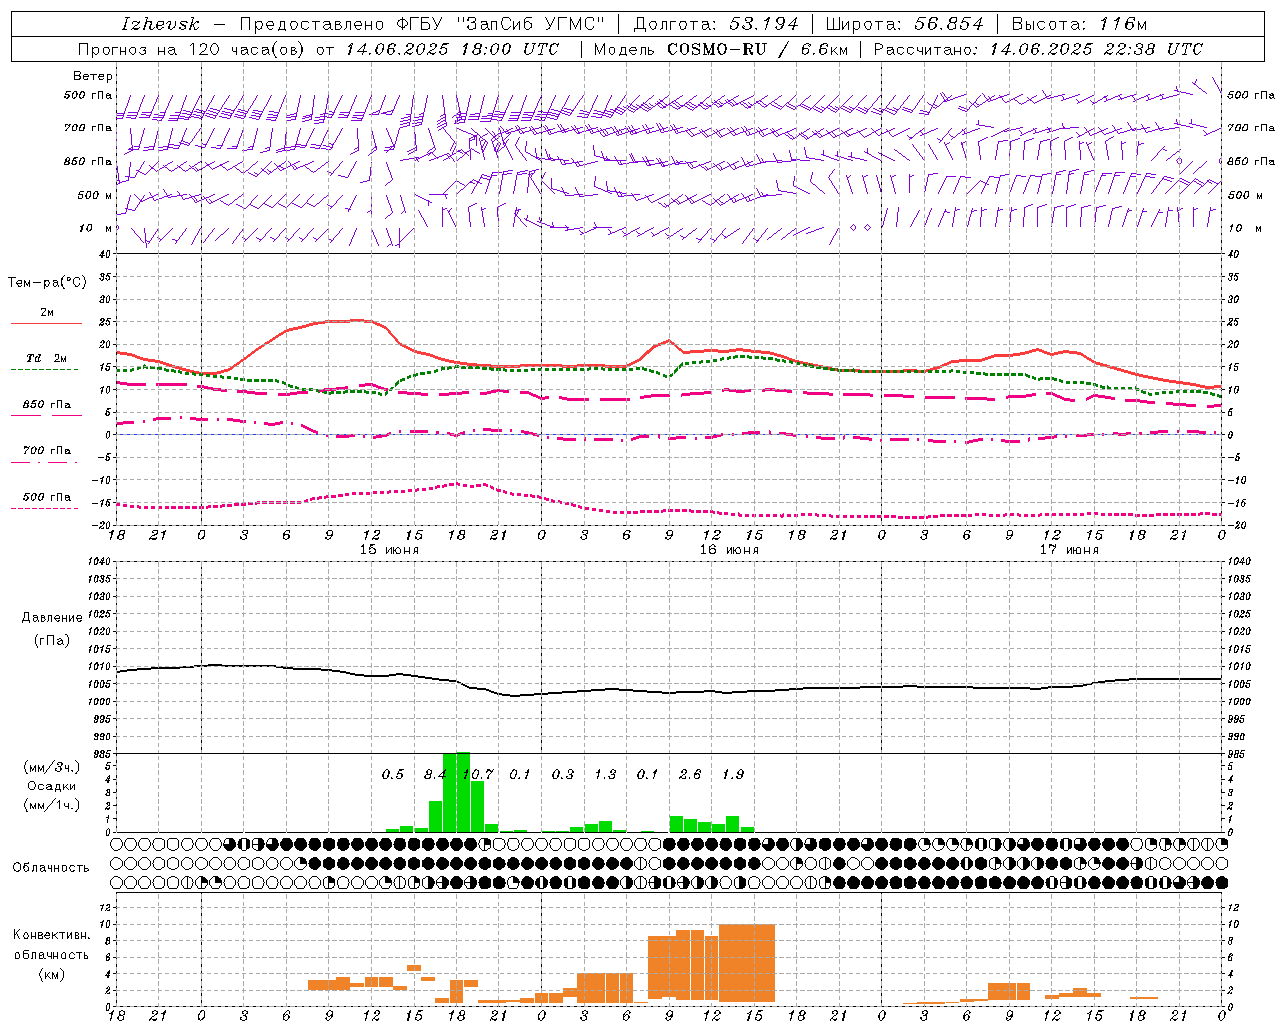
Task: Click the green dotted Td legend line sample
Action: click(44, 370)
